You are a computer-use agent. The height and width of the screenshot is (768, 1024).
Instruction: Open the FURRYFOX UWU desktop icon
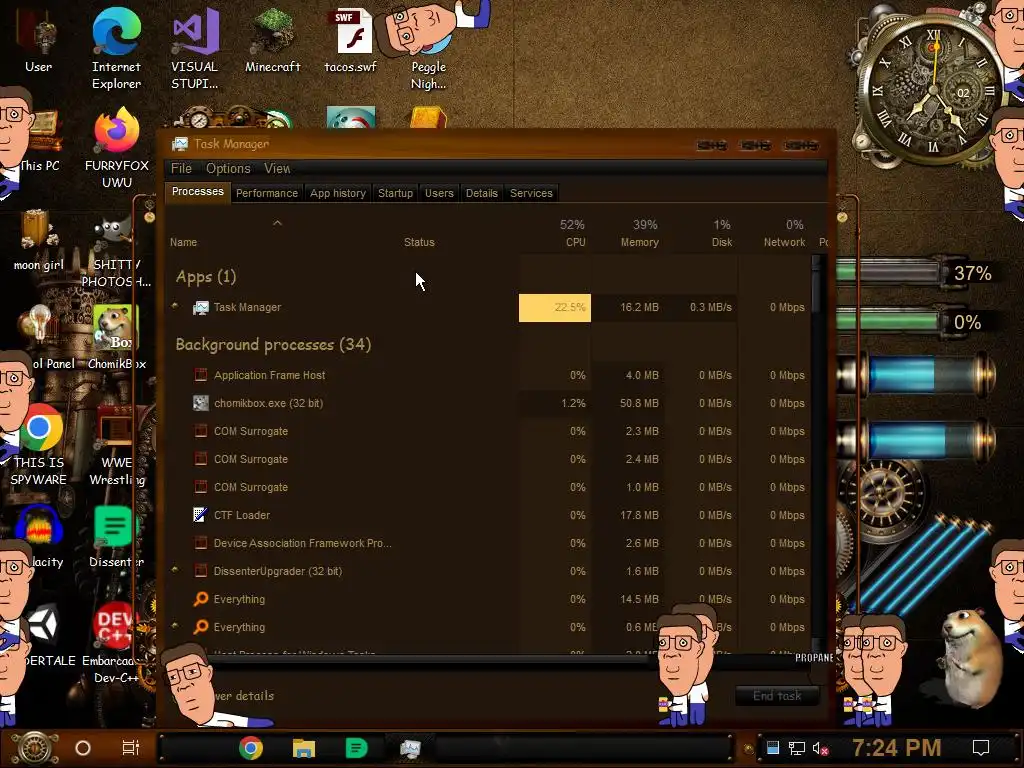click(117, 149)
